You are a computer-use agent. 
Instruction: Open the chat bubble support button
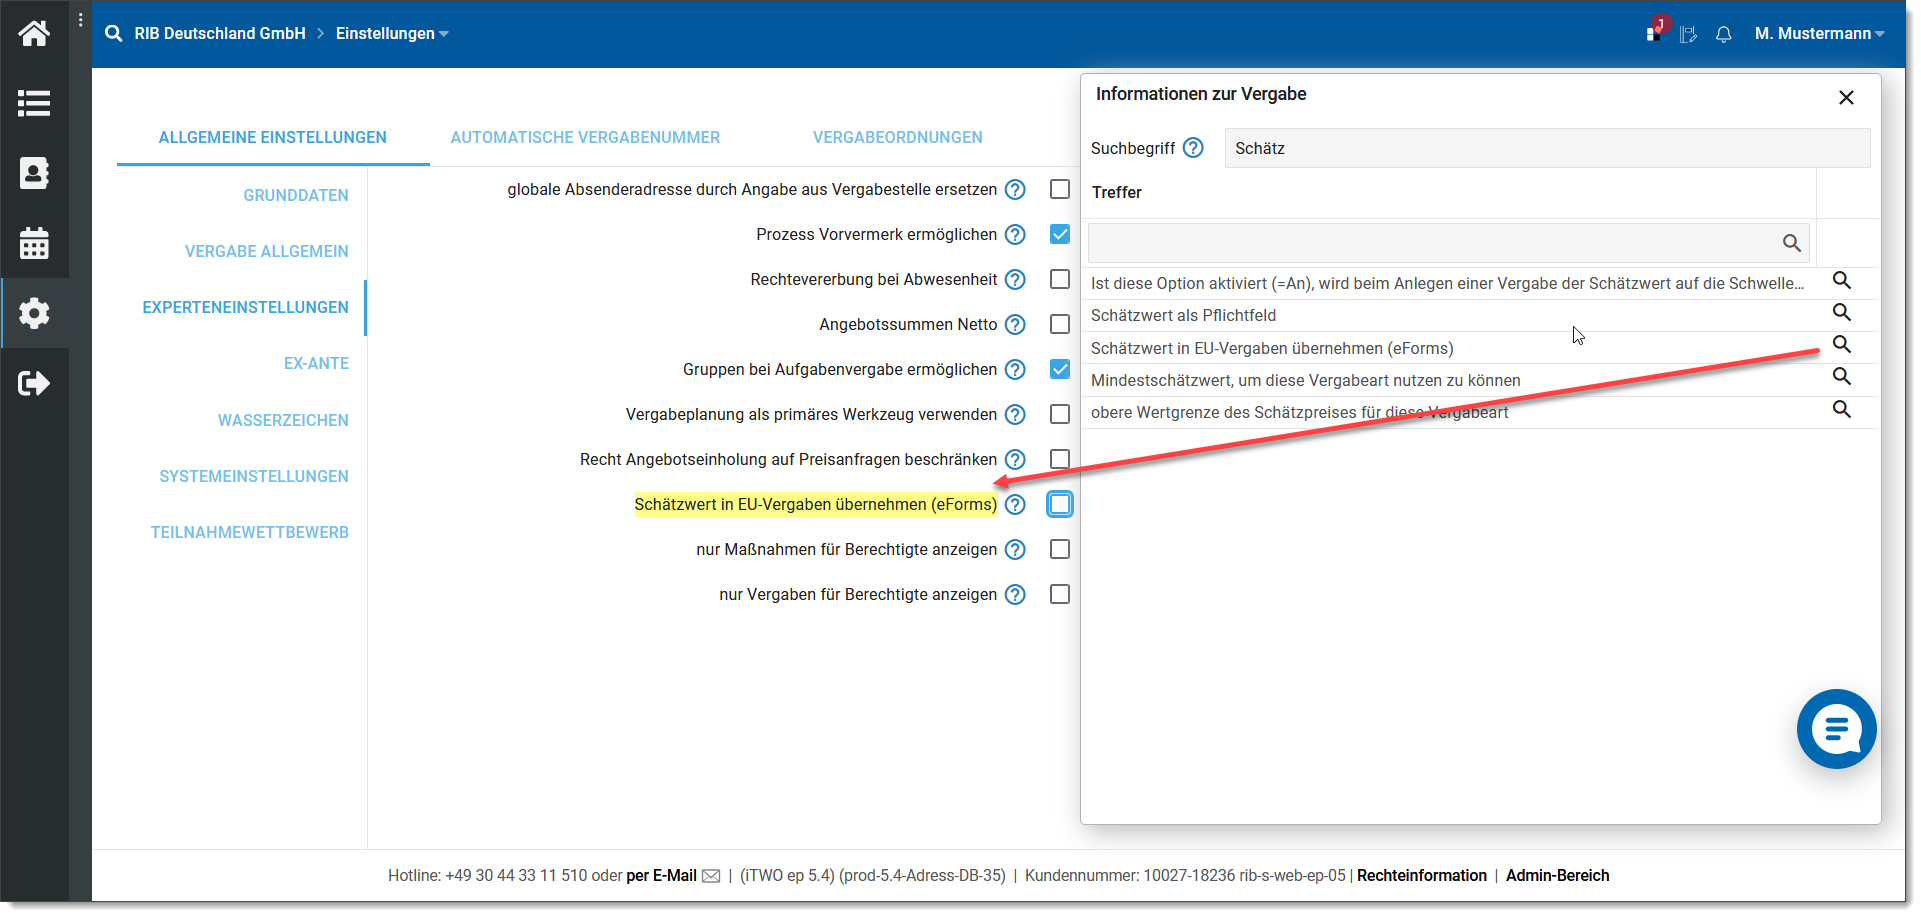click(x=1836, y=729)
